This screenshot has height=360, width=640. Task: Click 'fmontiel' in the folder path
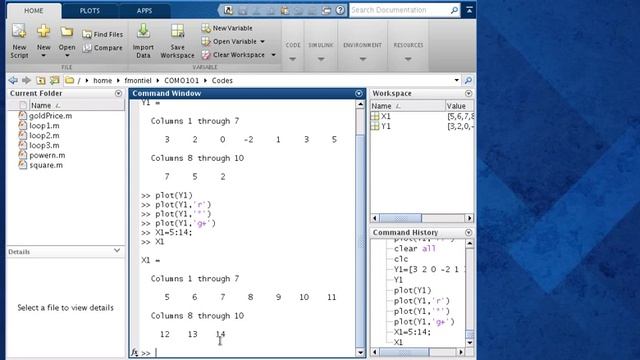click(138, 80)
